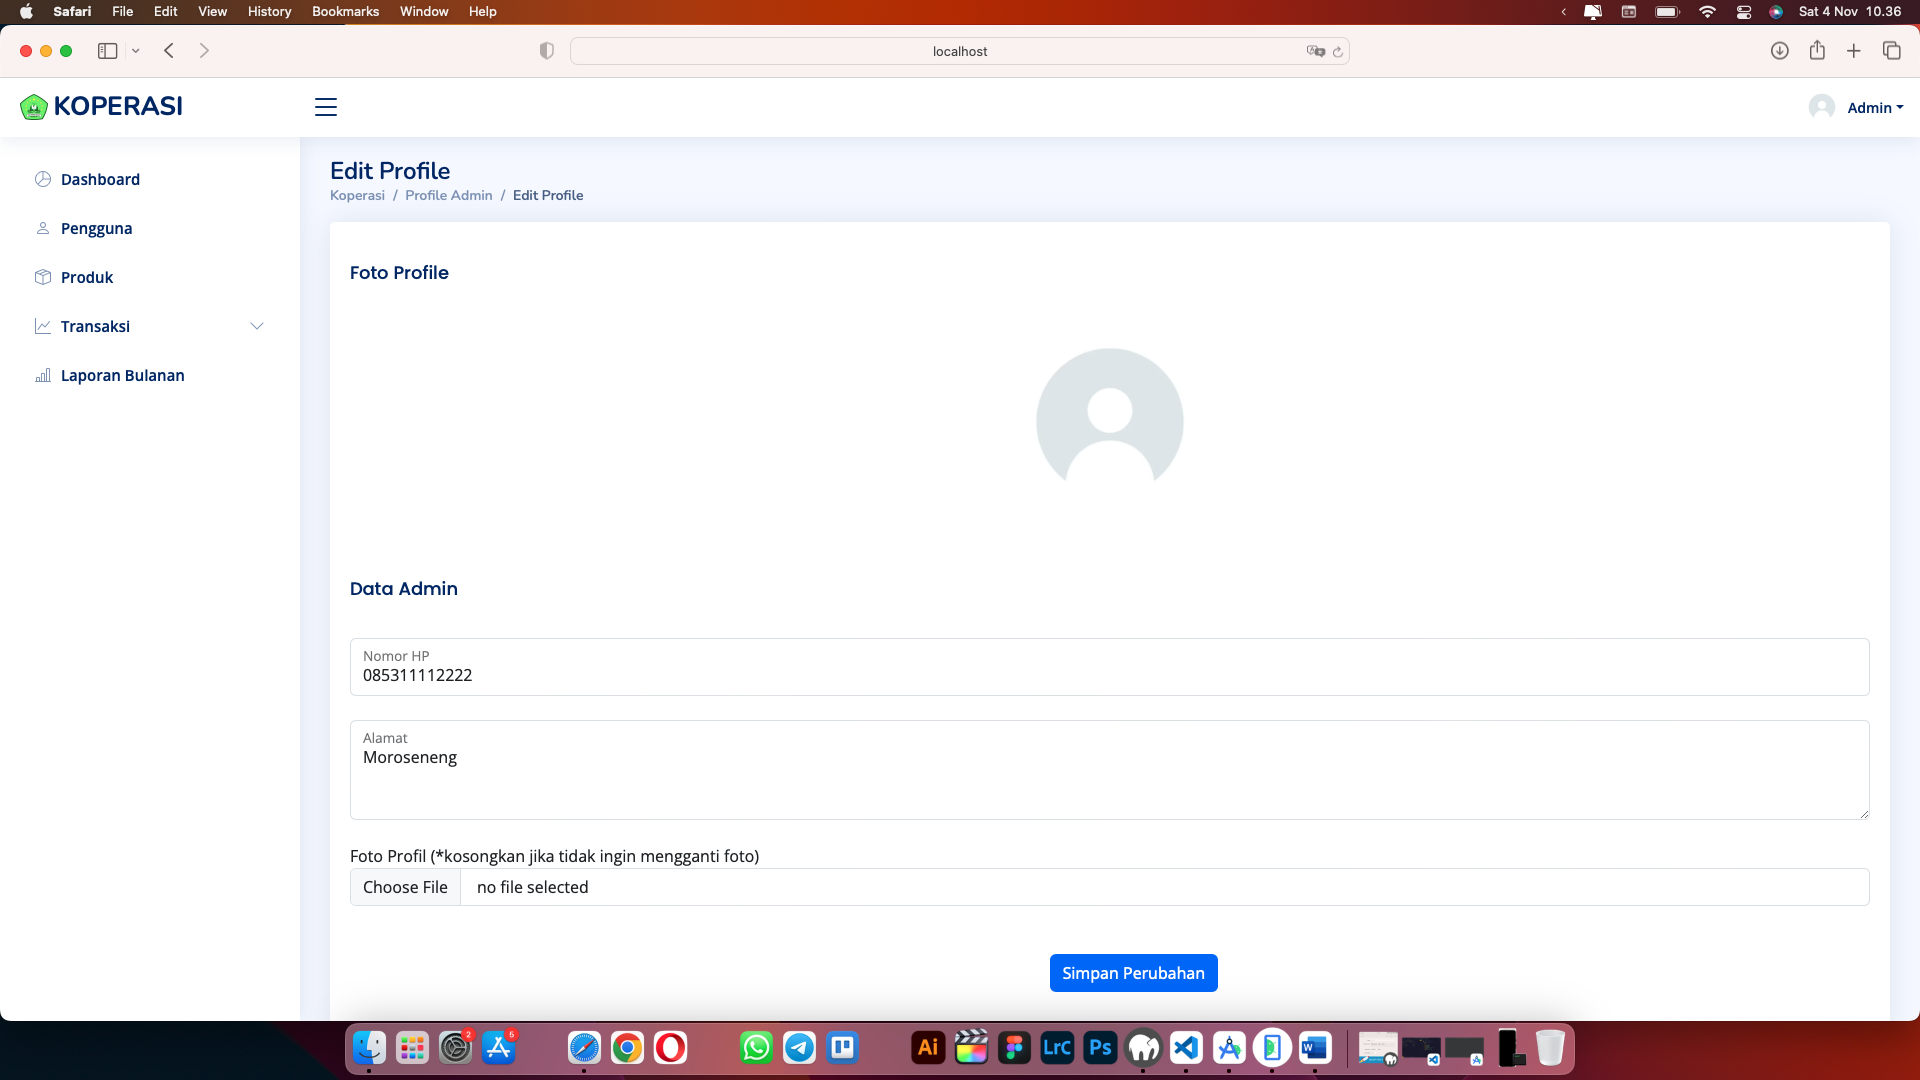Open the Bookmarks menu
1920x1080 pixels.
click(x=345, y=11)
